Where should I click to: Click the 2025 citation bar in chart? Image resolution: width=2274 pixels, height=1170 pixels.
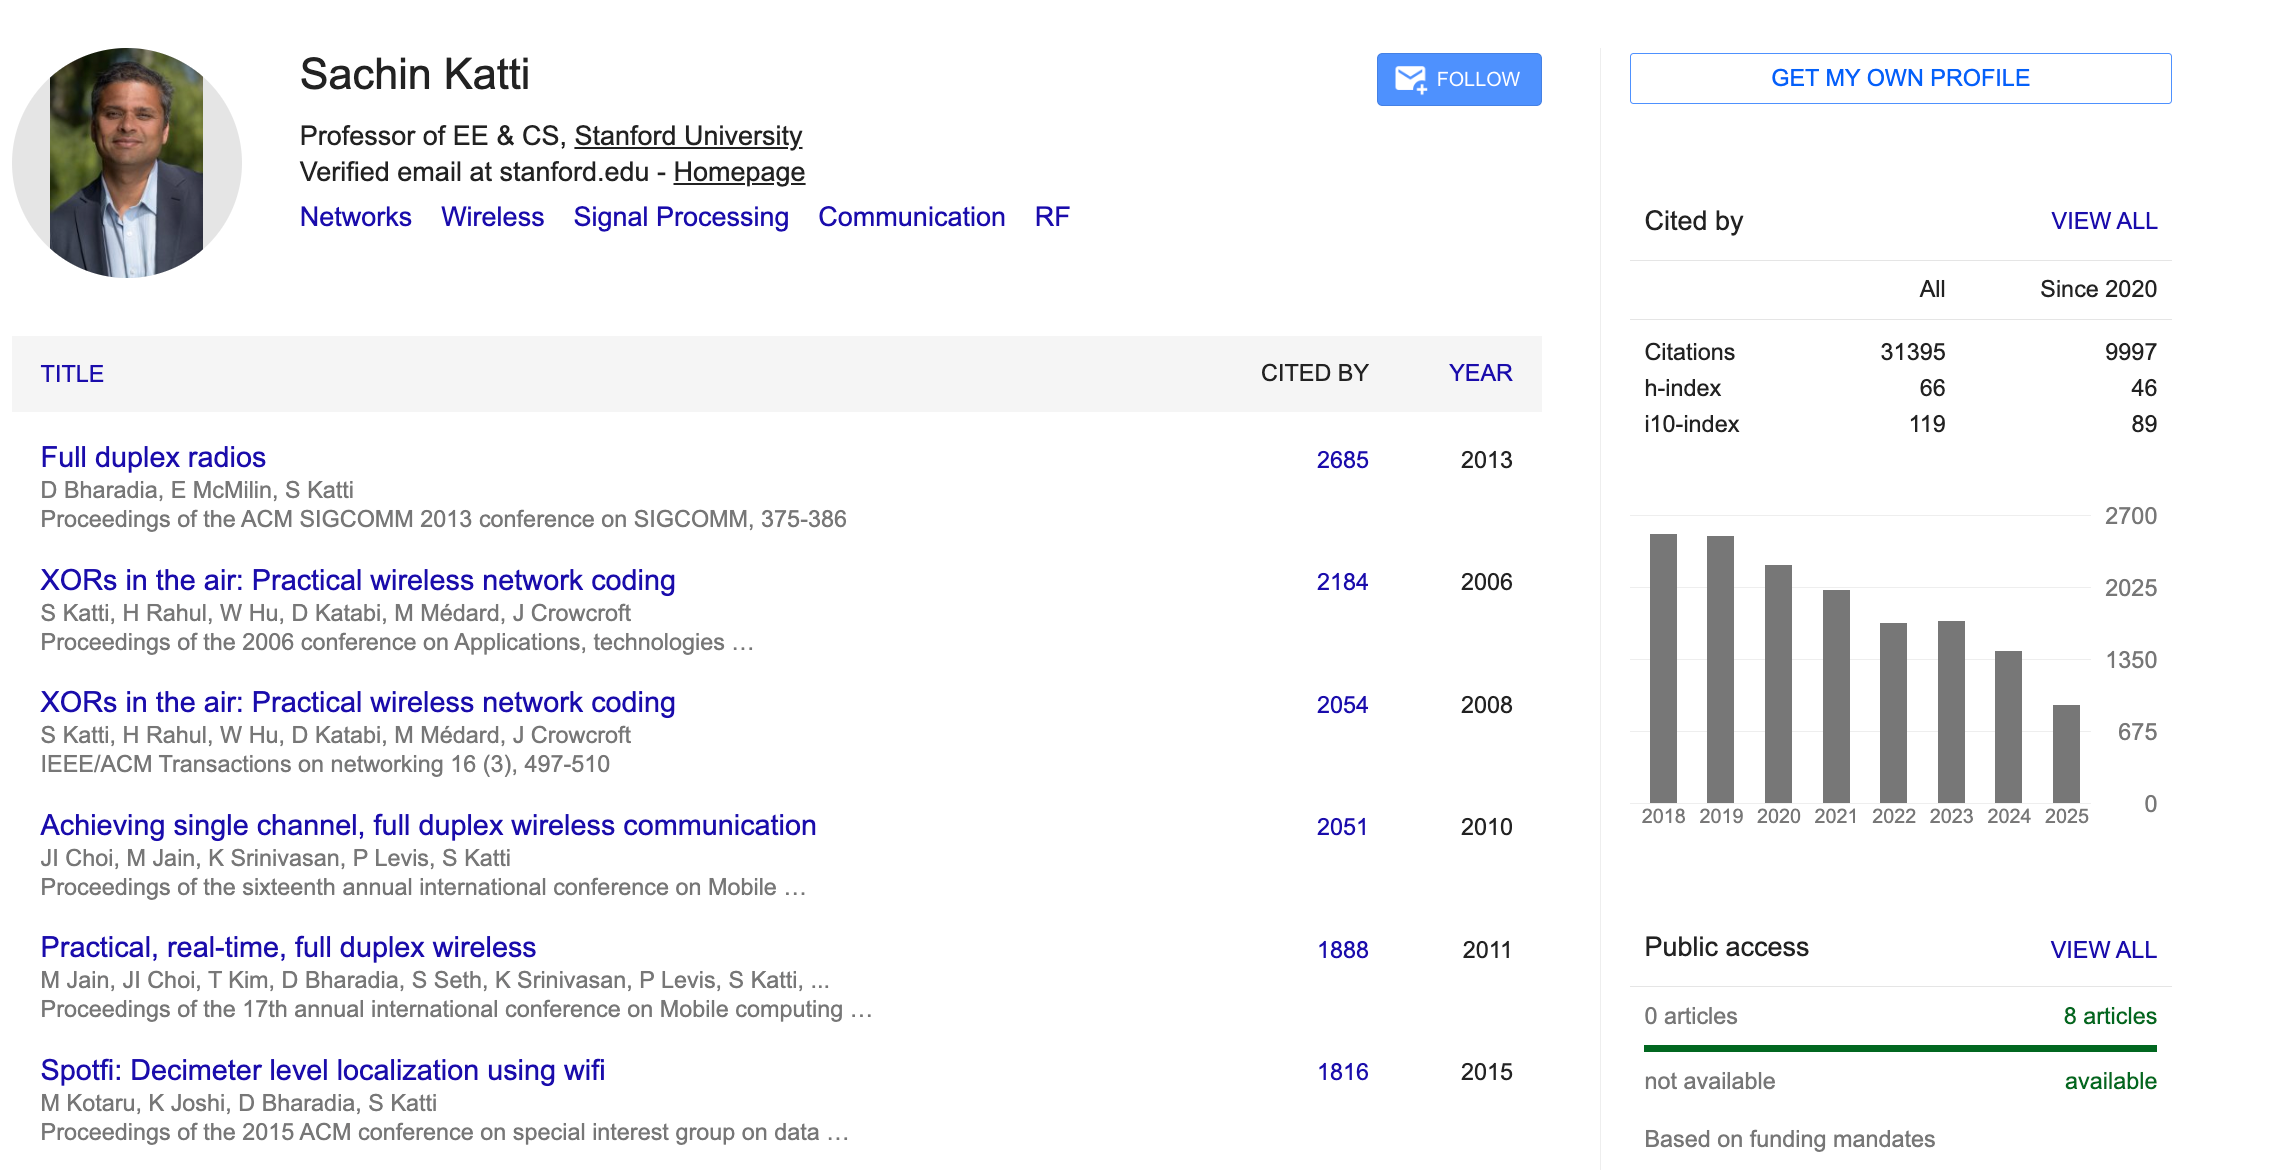(x=2065, y=753)
